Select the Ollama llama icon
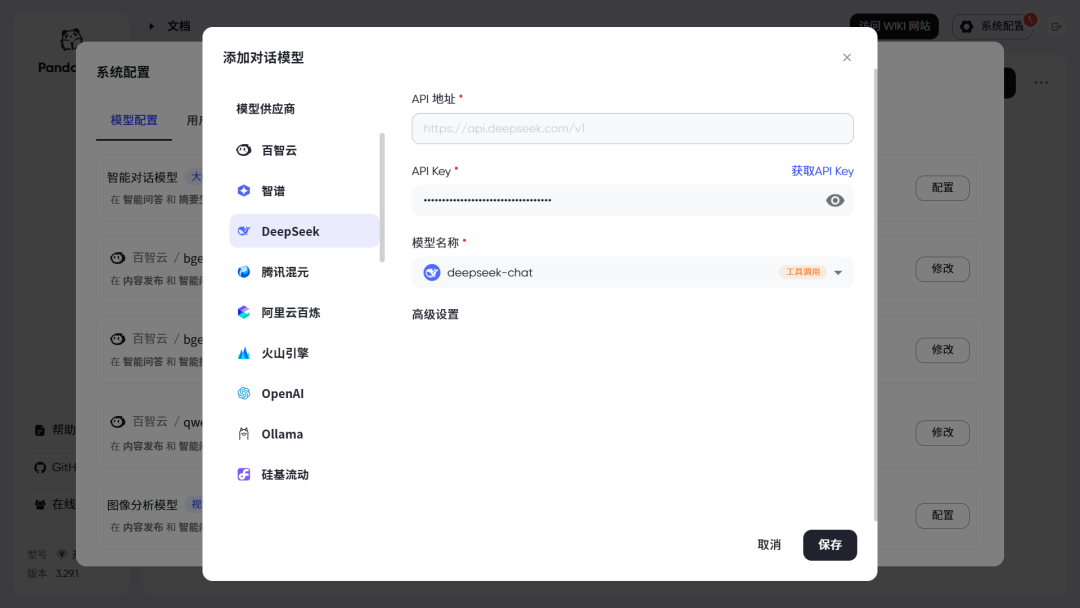The width and height of the screenshot is (1080, 608). (x=244, y=434)
